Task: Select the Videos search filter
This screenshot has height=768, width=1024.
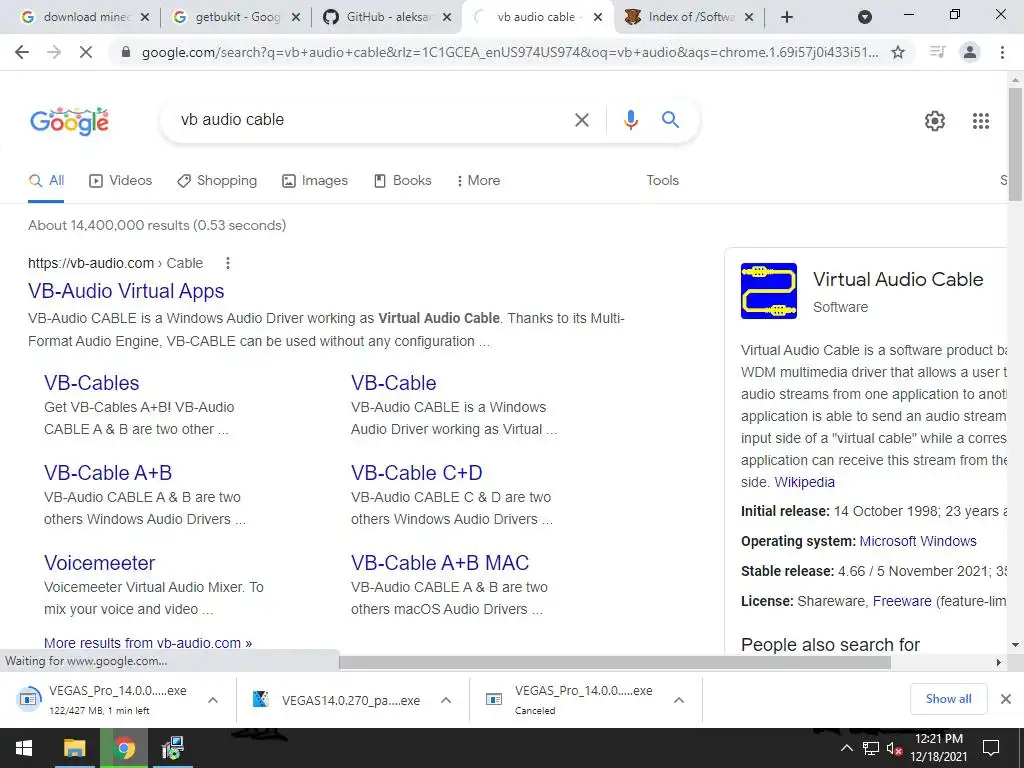Action: coord(121,181)
